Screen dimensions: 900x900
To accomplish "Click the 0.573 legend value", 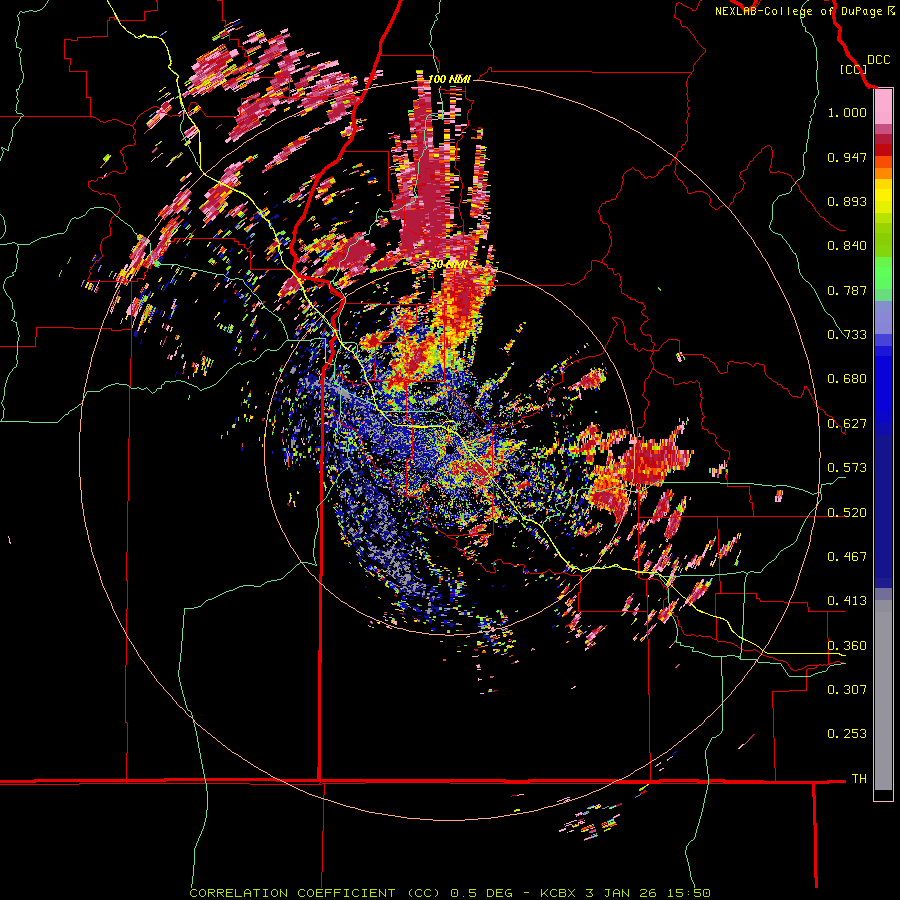I will 847,468.
